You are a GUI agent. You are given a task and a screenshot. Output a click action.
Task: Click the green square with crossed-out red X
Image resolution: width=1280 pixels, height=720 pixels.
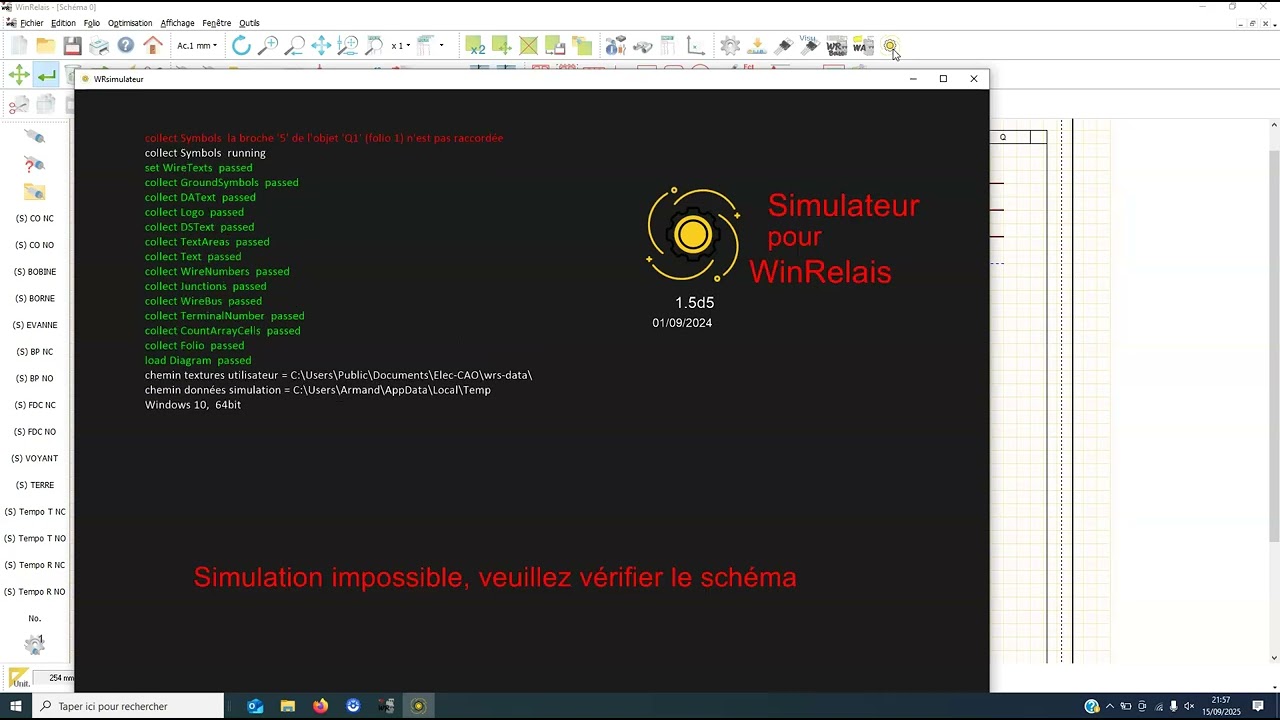[529, 46]
